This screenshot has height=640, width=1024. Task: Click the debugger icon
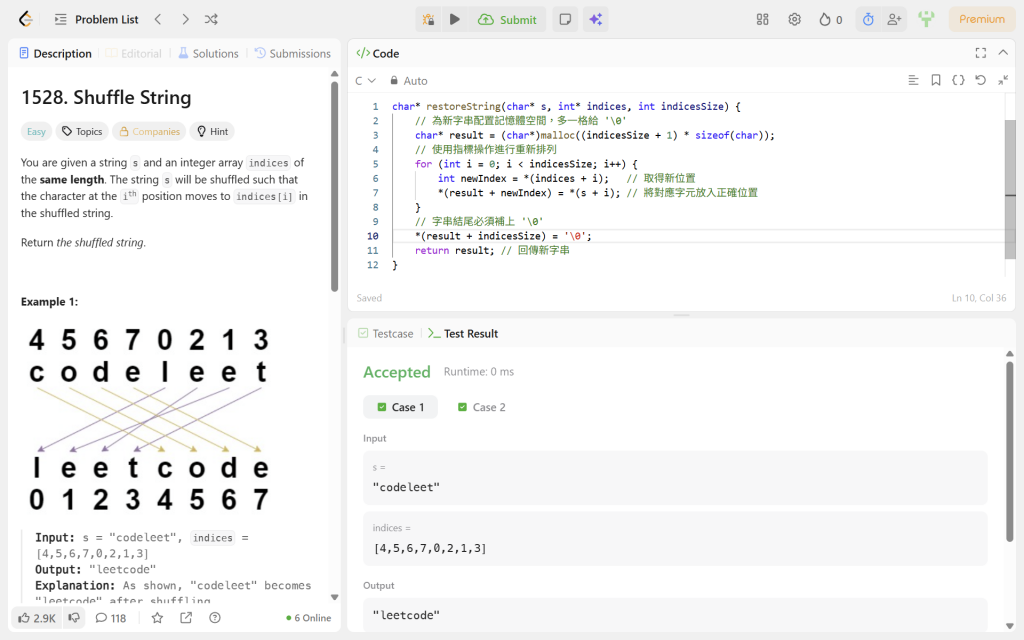428,20
